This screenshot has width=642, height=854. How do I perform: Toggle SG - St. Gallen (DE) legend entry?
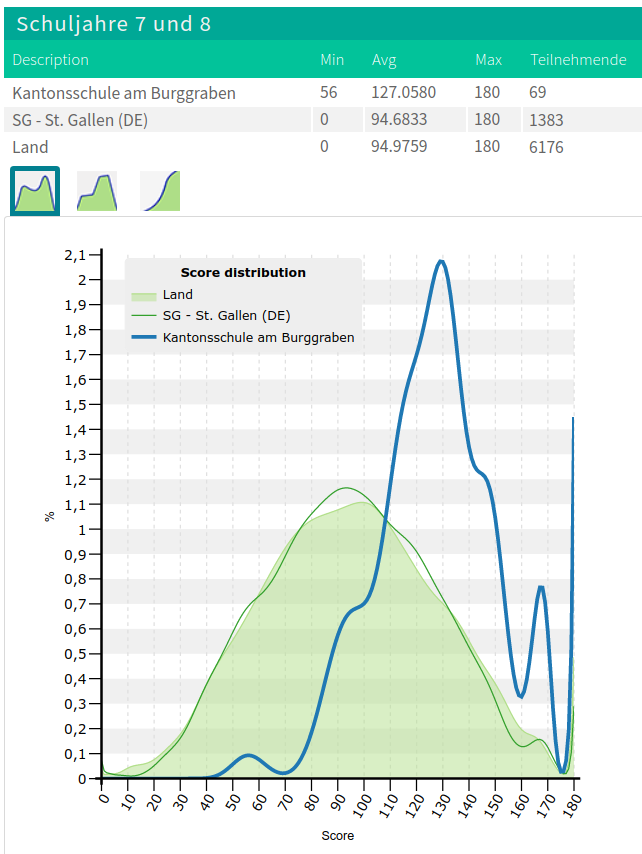(x=226, y=316)
